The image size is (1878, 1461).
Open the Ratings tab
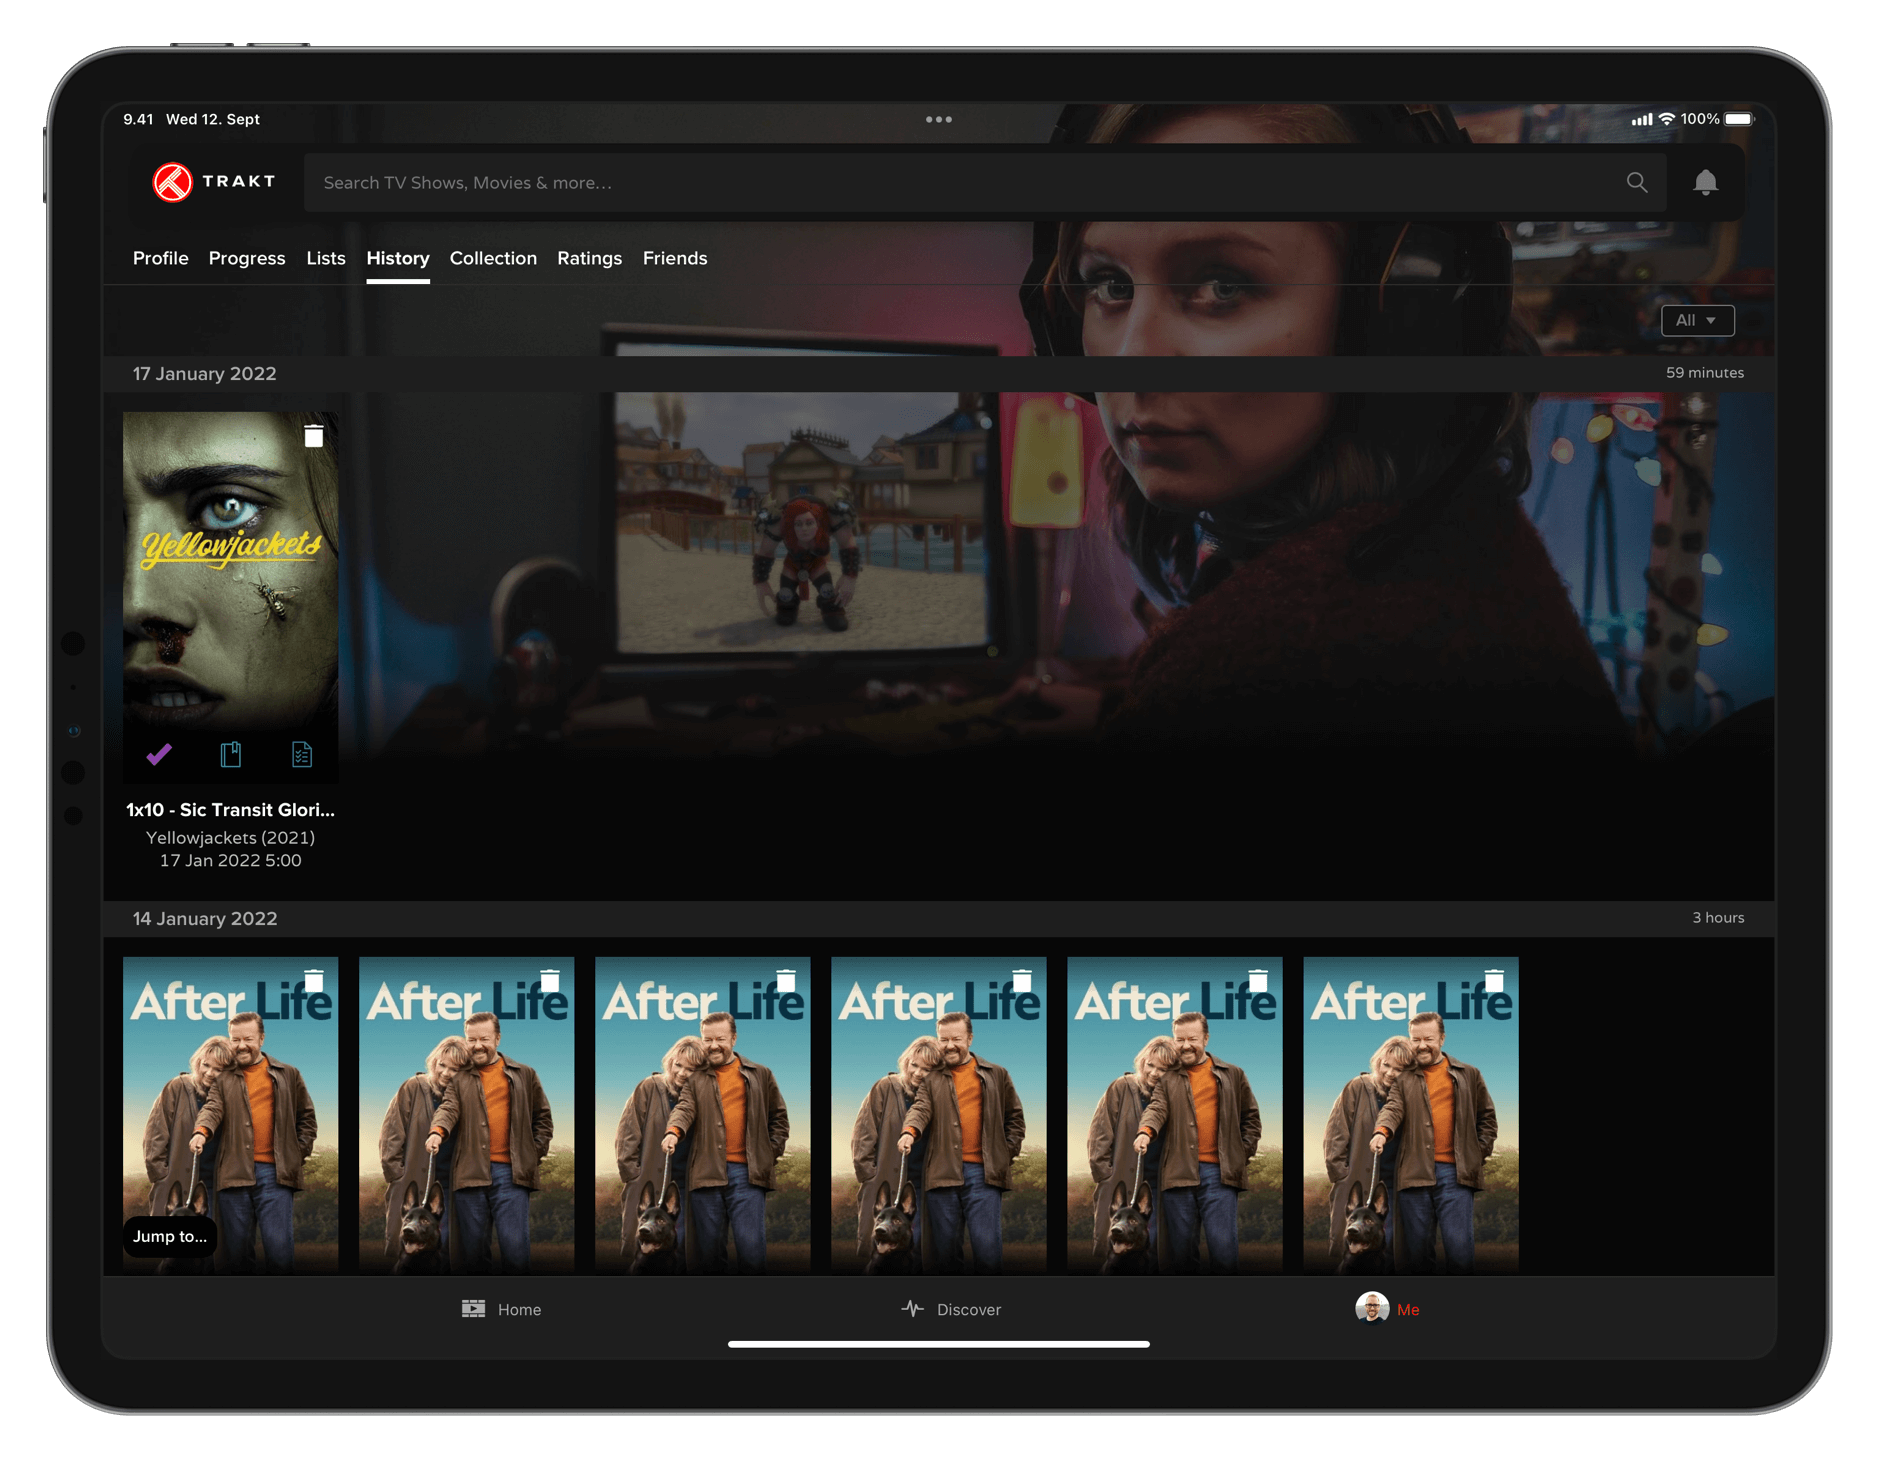tap(589, 258)
